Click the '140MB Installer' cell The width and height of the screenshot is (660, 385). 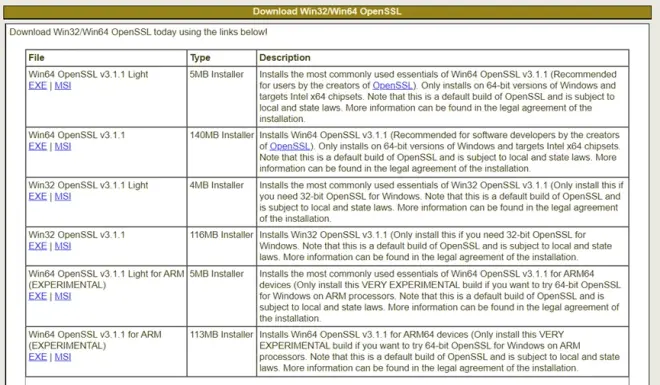tap(221, 152)
